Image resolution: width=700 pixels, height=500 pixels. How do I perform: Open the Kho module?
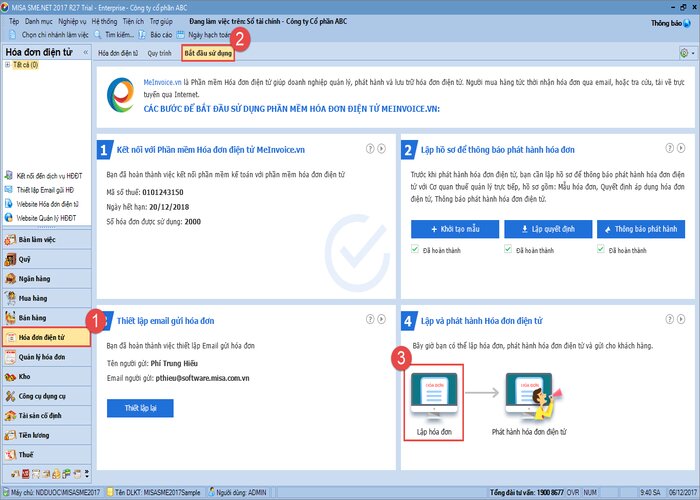(47, 377)
